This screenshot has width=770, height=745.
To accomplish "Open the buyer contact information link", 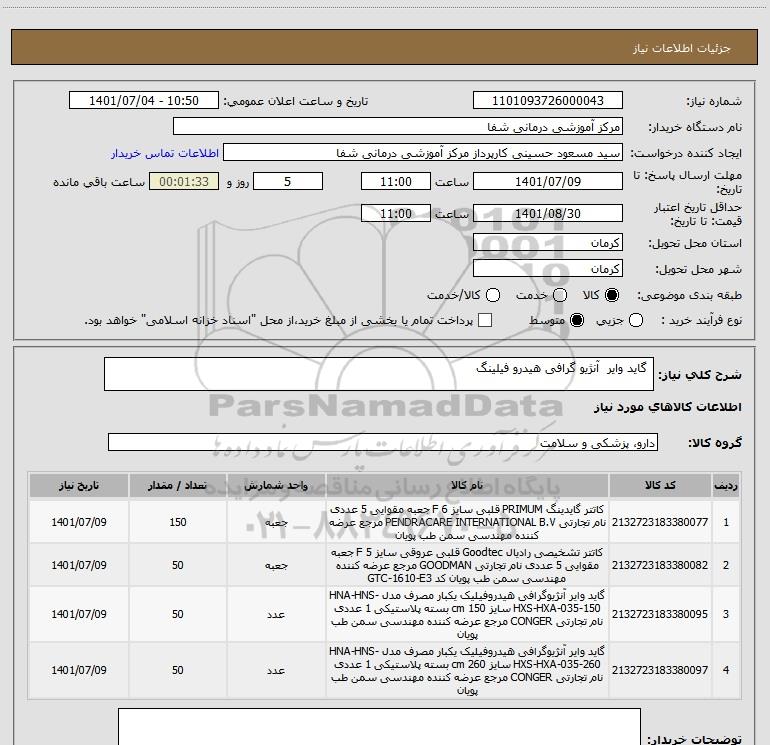I will point(165,153).
